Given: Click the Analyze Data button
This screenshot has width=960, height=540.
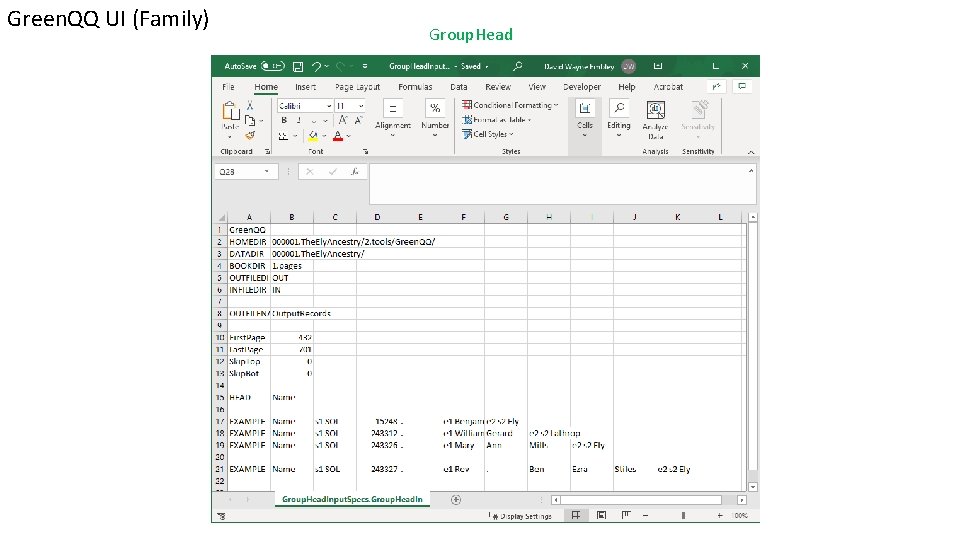Looking at the screenshot, I should pos(655,119).
